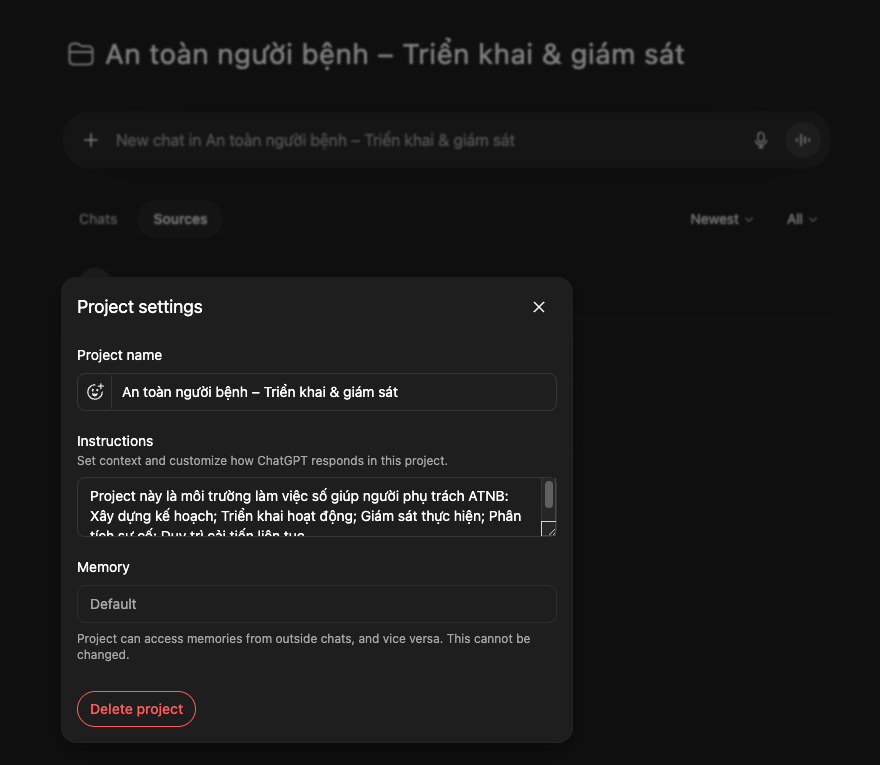Click the Project settings dialog title
Viewport: 880px width, 765px height.
click(x=140, y=307)
